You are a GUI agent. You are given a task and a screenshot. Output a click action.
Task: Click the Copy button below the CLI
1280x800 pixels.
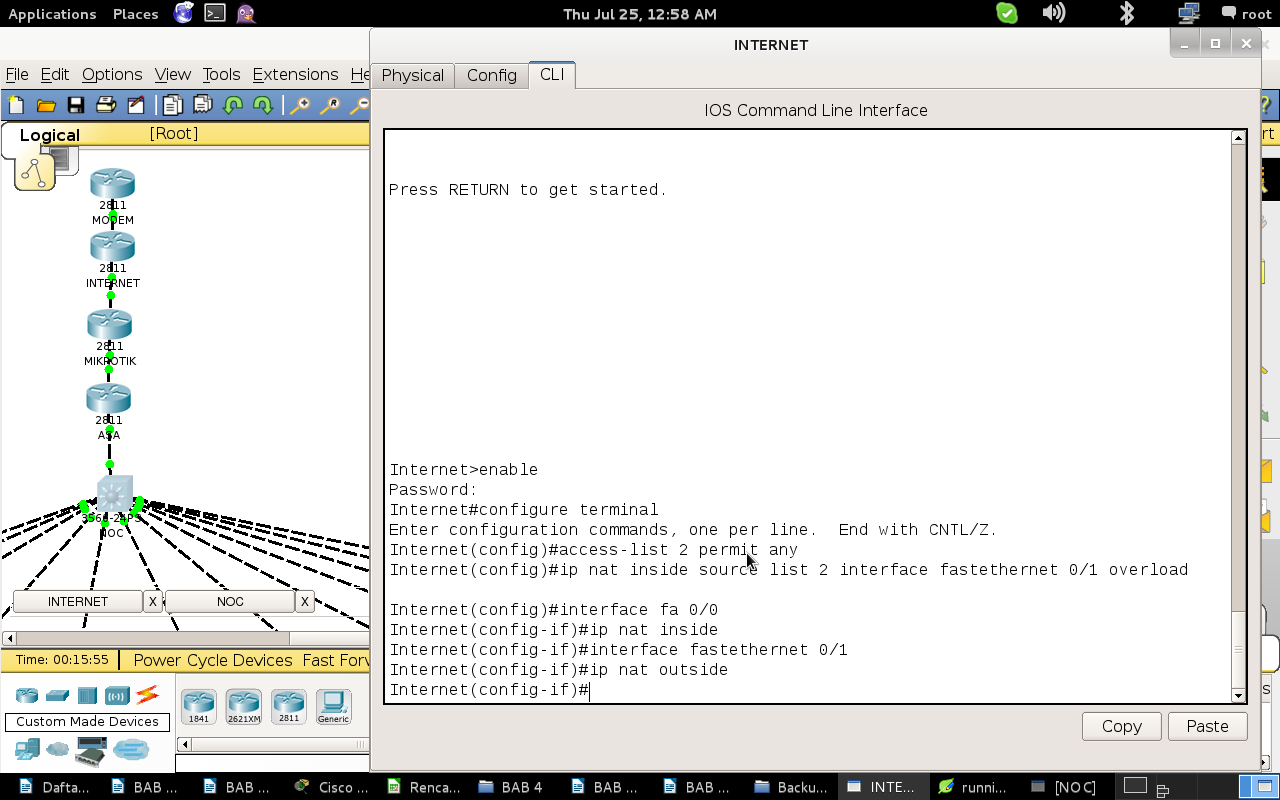point(1122,726)
